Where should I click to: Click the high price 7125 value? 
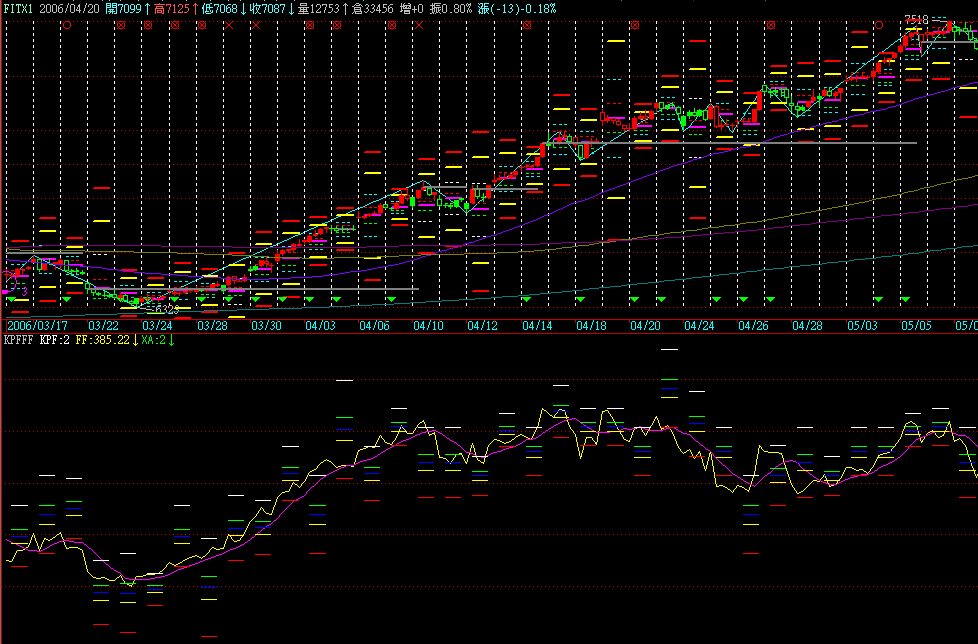[178, 8]
